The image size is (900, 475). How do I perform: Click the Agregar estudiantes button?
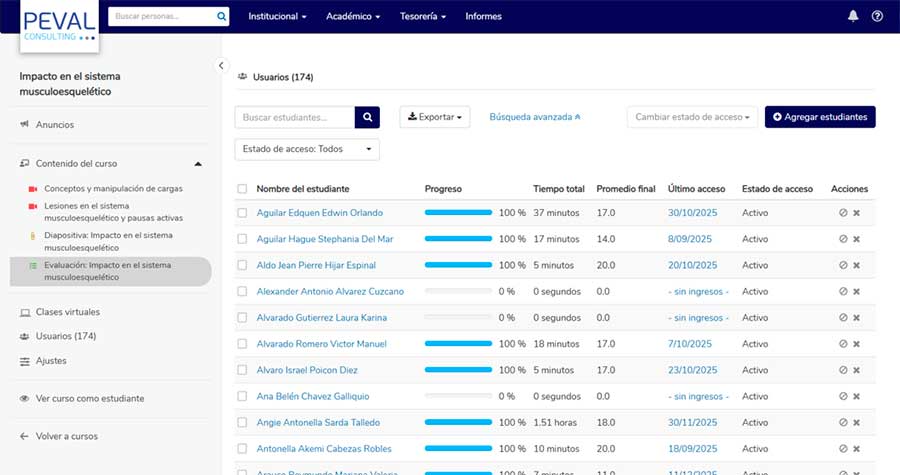point(819,117)
